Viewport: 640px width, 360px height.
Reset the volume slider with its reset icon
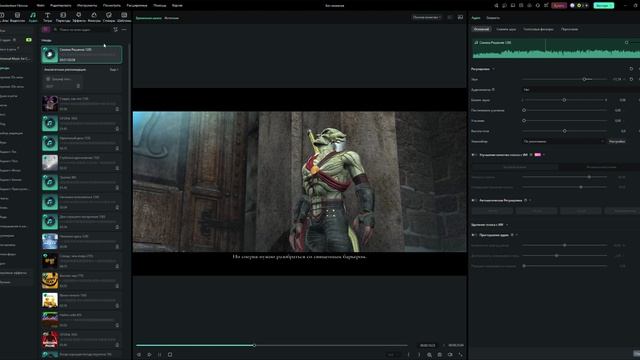(631, 79)
